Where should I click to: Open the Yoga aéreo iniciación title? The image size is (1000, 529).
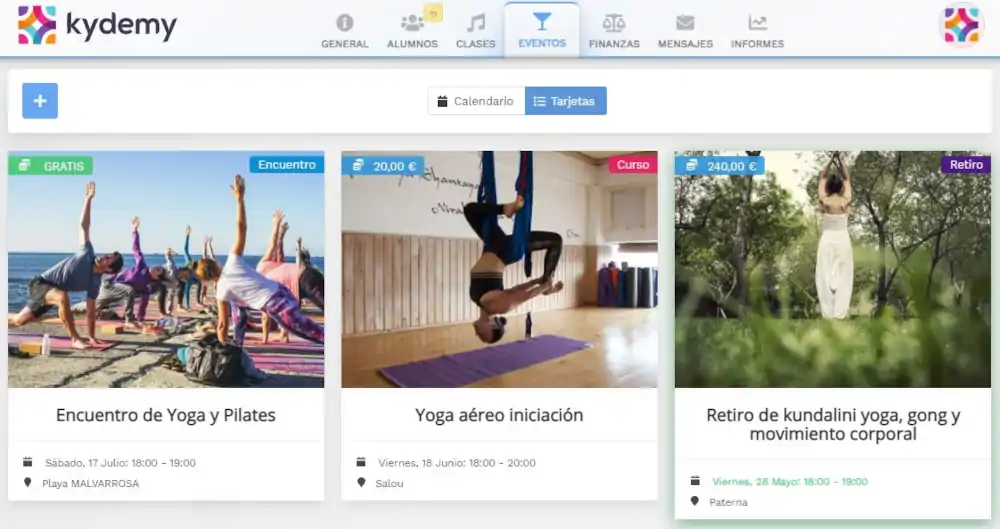click(x=499, y=415)
